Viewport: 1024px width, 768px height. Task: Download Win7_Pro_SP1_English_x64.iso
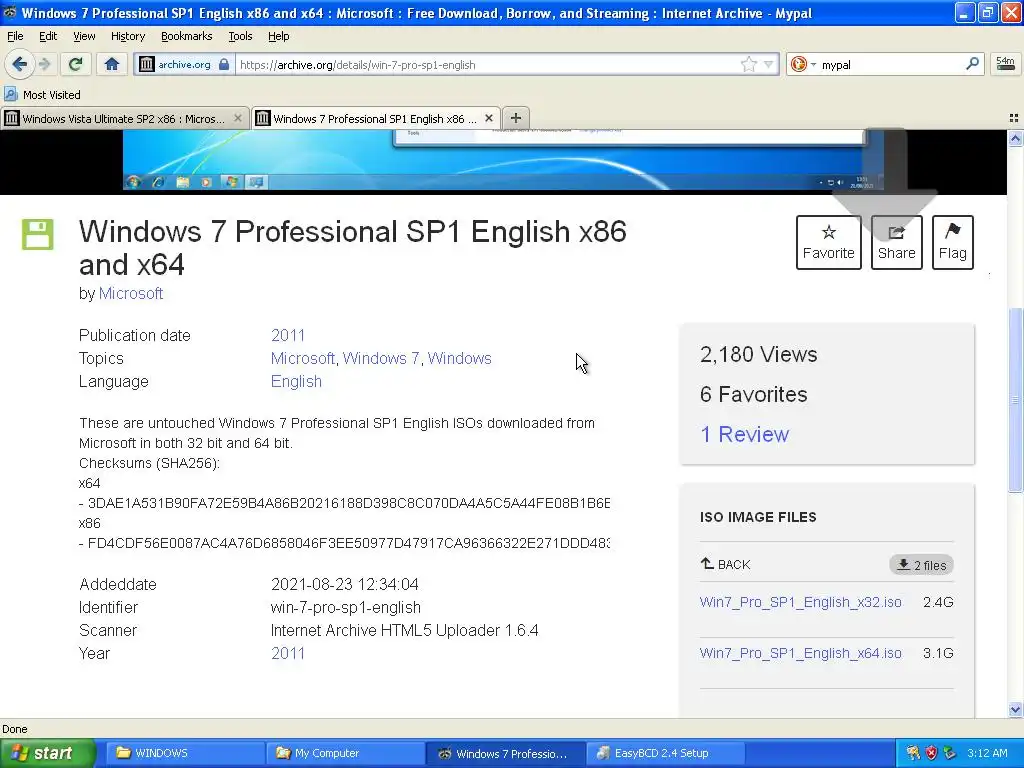(x=800, y=653)
